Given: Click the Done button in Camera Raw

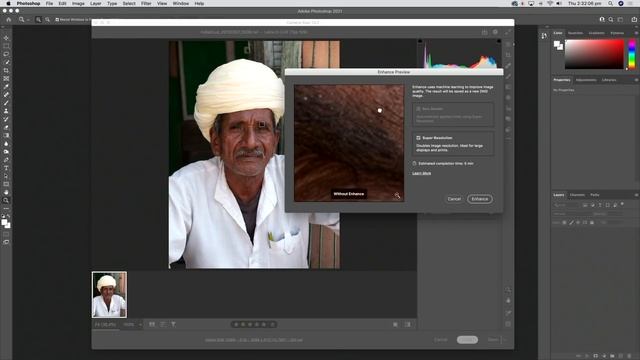Looking at the screenshot, I should tap(467, 340).
